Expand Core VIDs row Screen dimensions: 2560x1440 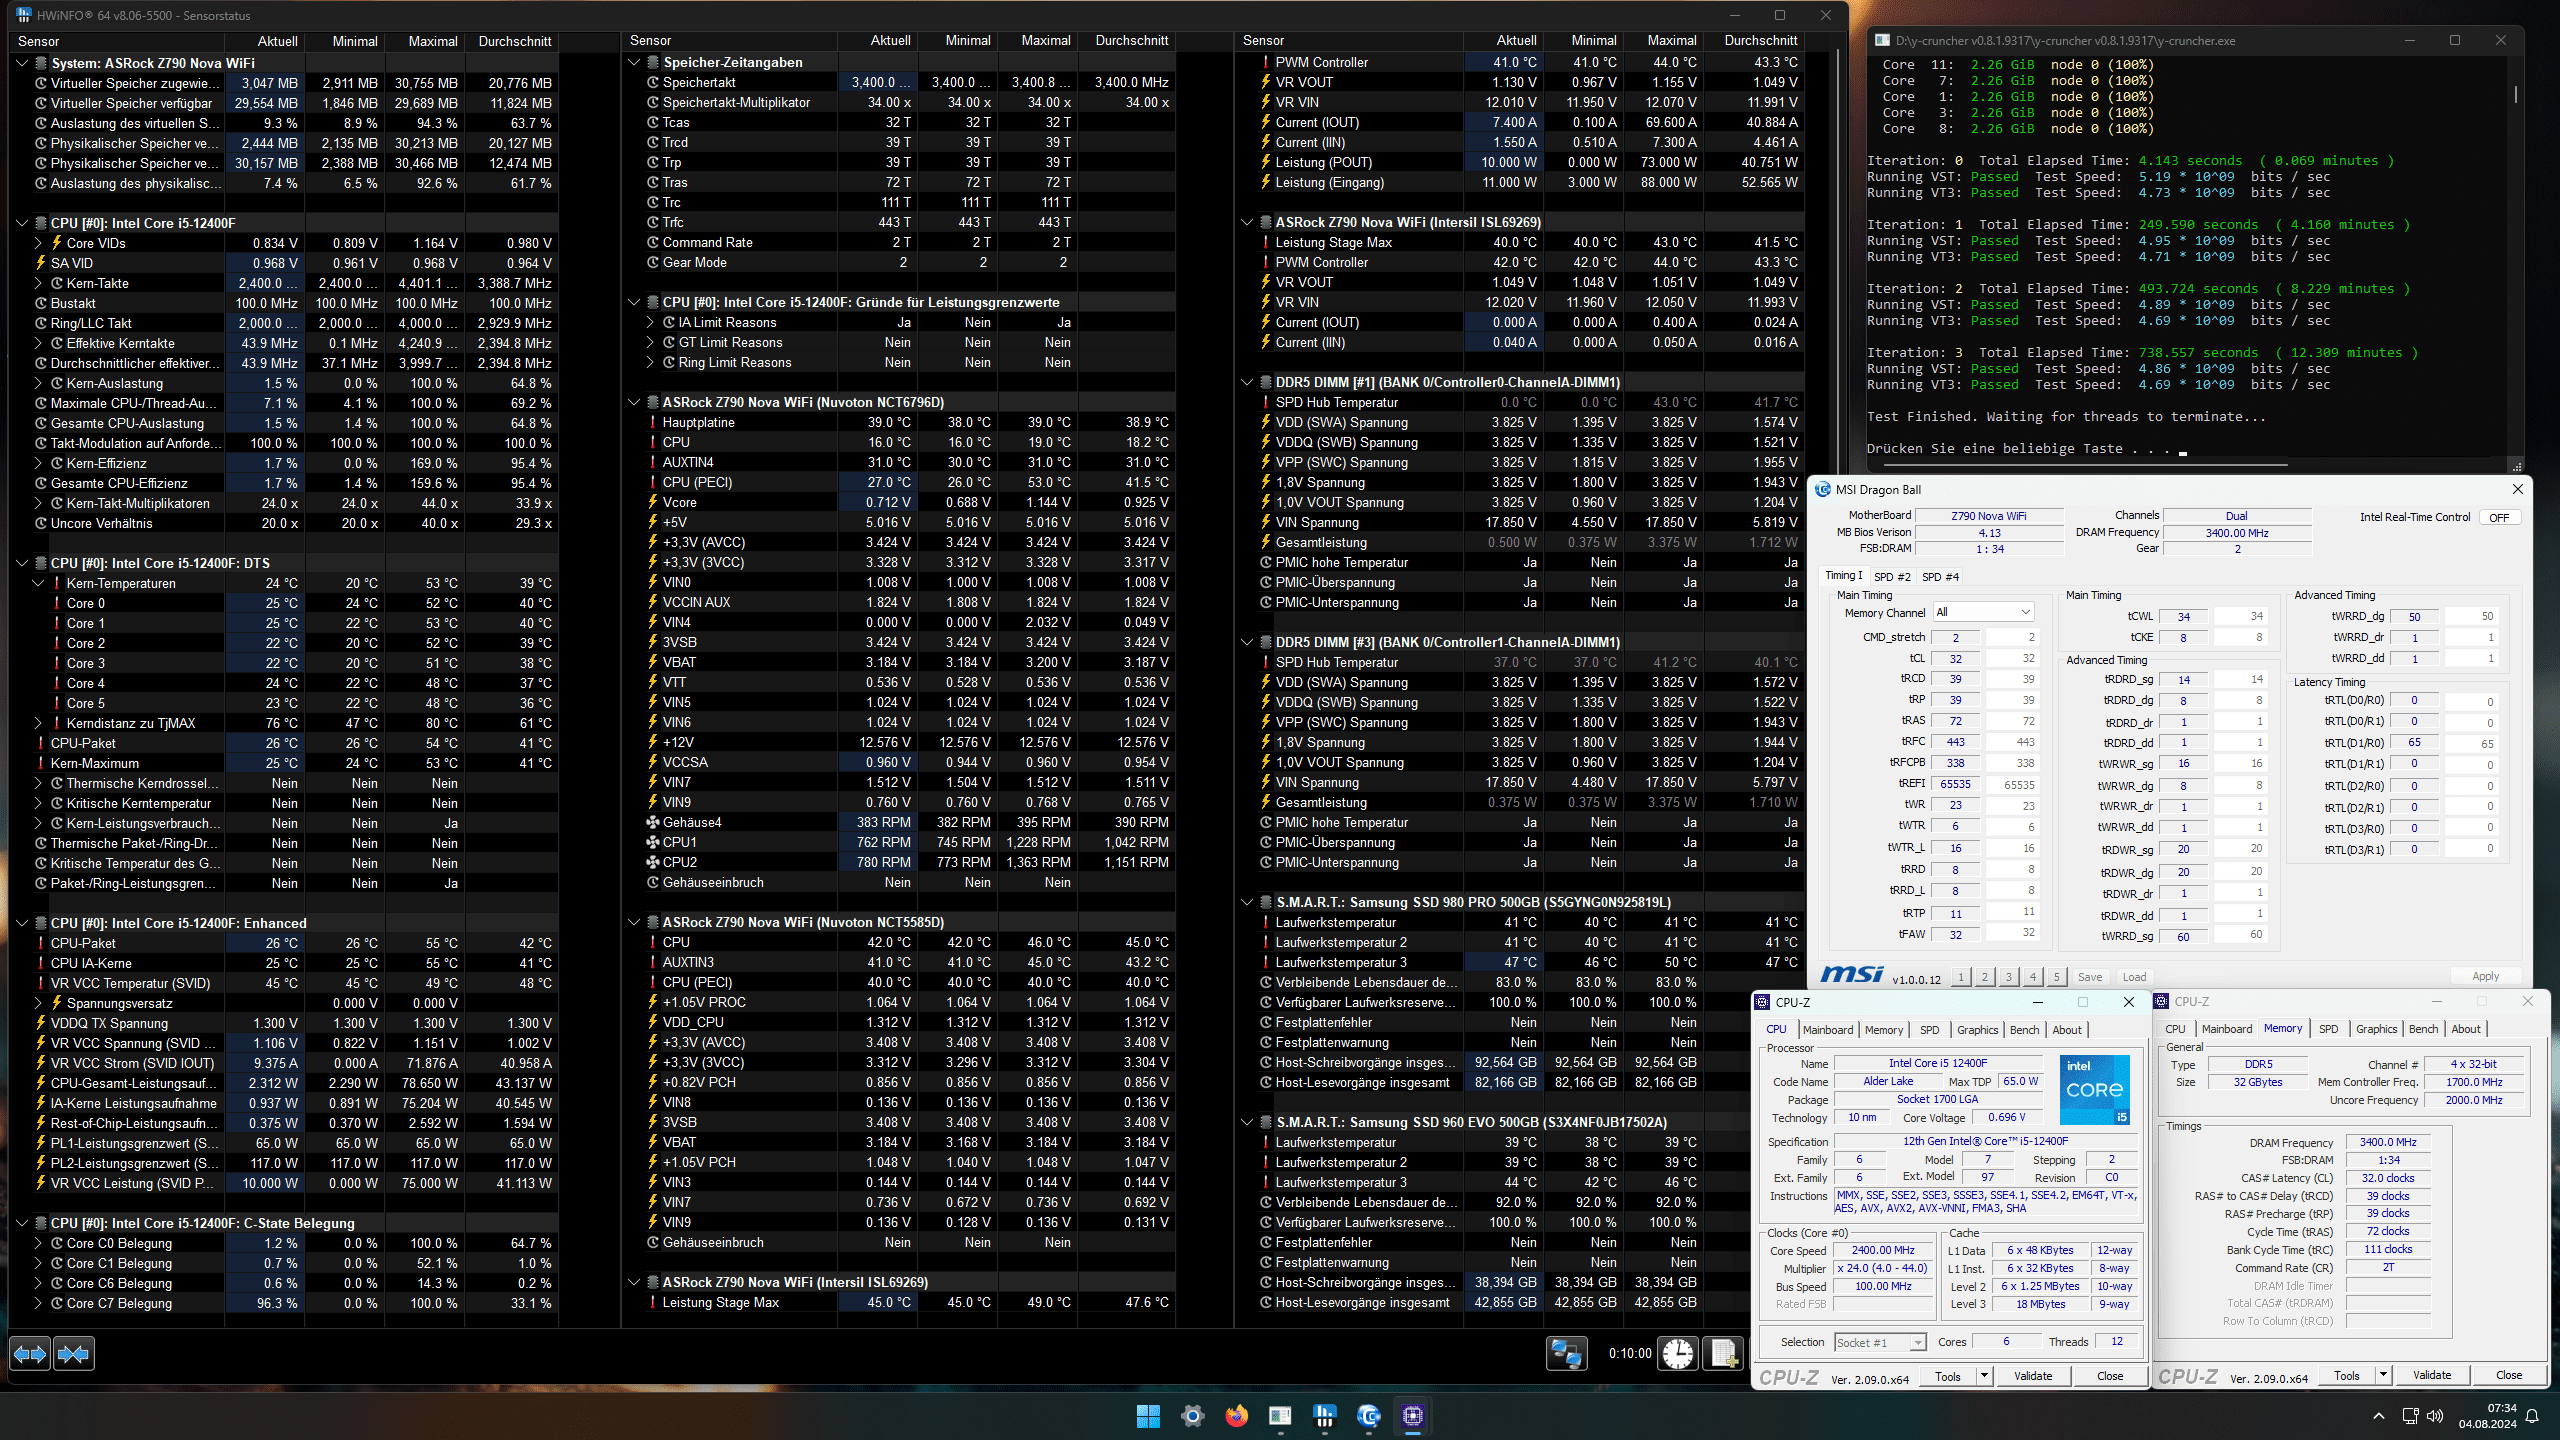(x=38, y=243)
